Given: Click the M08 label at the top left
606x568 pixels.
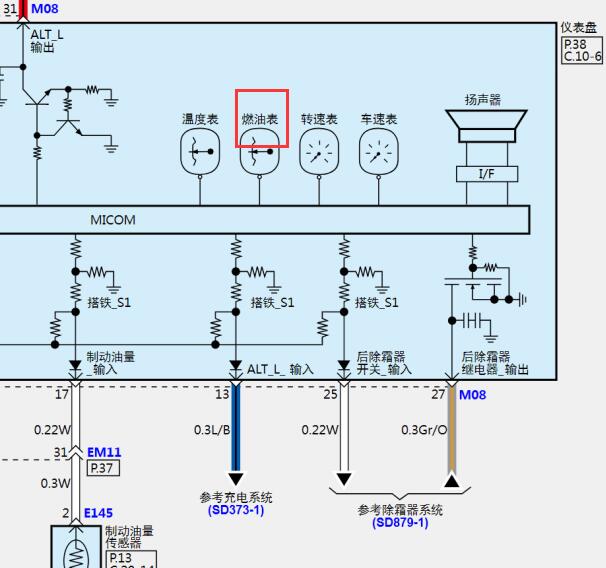Looking at the screenshot, I should click(44, 8).
